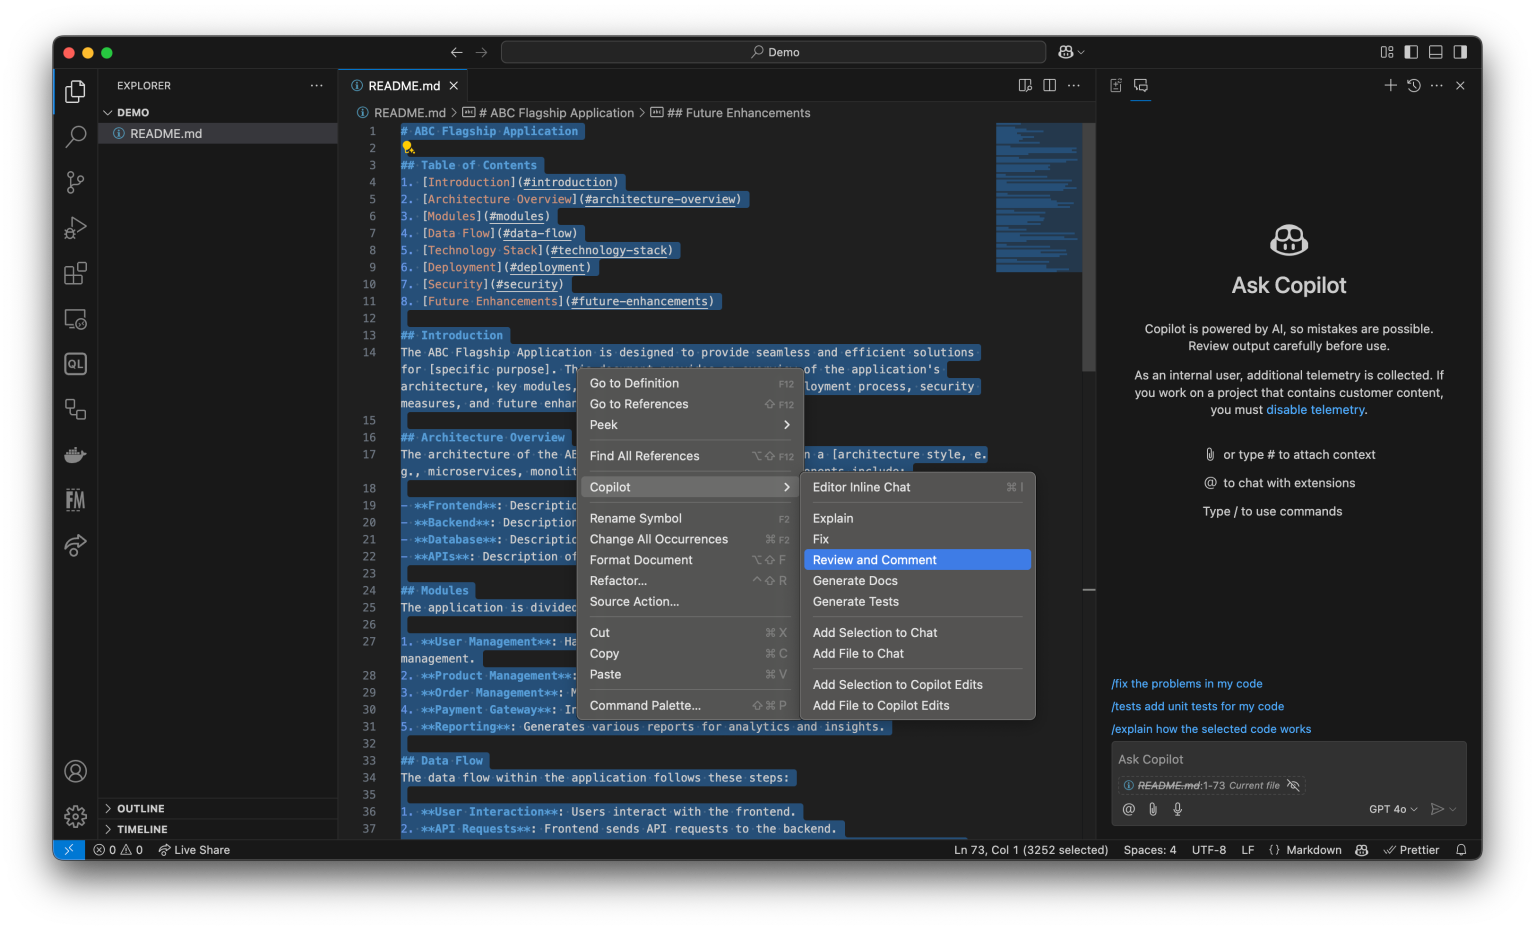1535x930 pixels.
Task: Split the editor with the split icon
Action: tap(1049, 85)
